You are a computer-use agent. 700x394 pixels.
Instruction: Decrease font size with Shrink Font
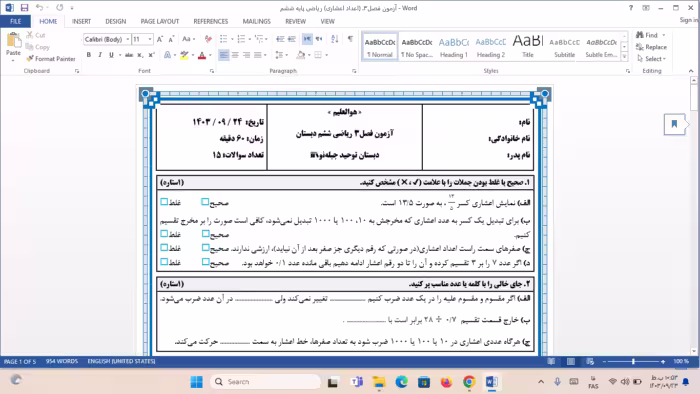click(x=171, y=39)
